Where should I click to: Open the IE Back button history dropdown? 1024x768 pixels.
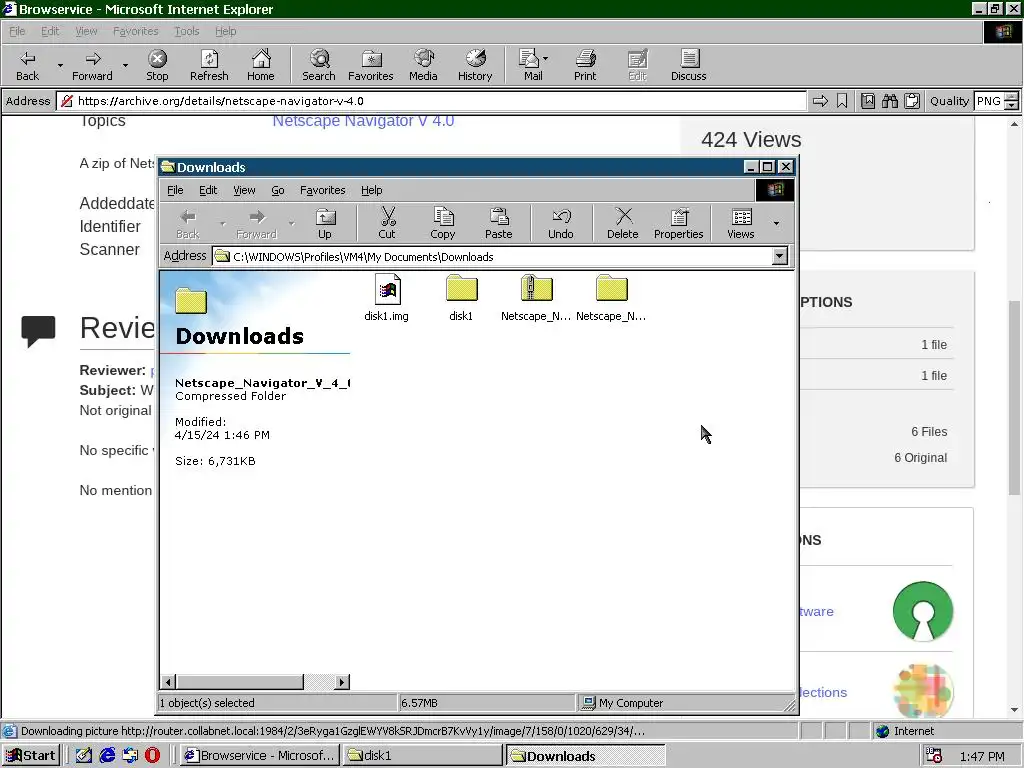pyautogui.click(x=60, y=65)
